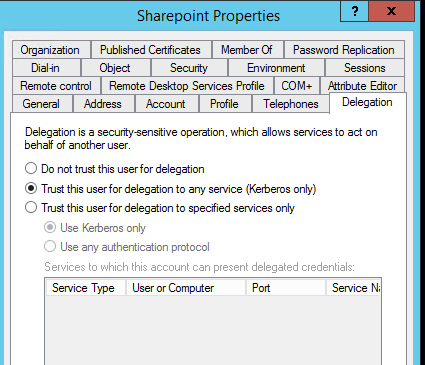This screenshot has width=425, height=365.
Task: Open the Attribute Editor tab
Action: pos(362,86)
